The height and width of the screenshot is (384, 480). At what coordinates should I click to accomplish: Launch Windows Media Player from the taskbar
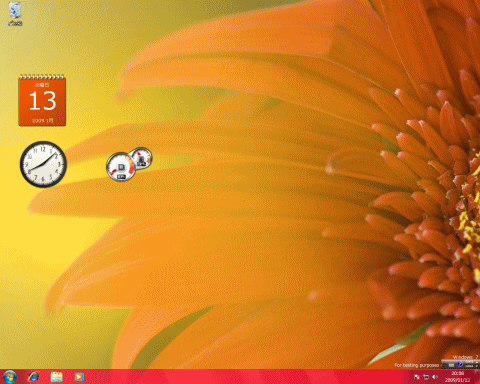[x=79, y=377]
